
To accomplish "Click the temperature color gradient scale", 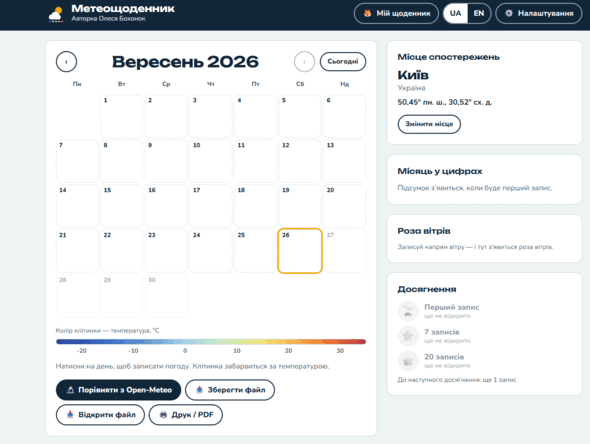I will click(x=211, y=342).
